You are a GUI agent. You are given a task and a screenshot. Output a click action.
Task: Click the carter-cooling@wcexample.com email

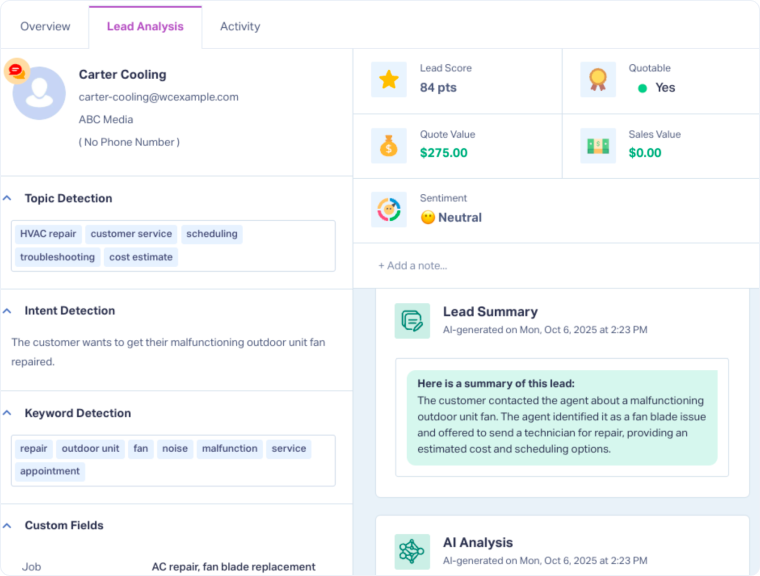[x=158, y=97]
